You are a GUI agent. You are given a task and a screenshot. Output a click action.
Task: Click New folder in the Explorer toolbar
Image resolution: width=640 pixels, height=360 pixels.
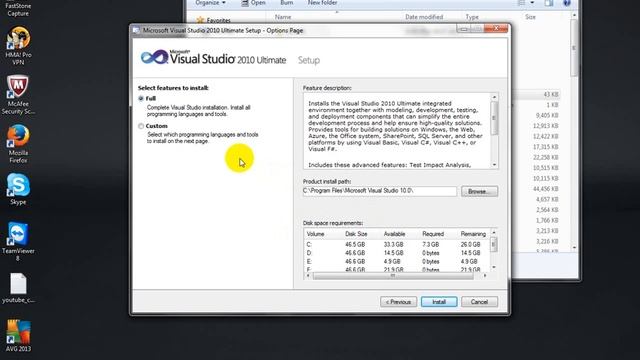[x=322, y=3]
